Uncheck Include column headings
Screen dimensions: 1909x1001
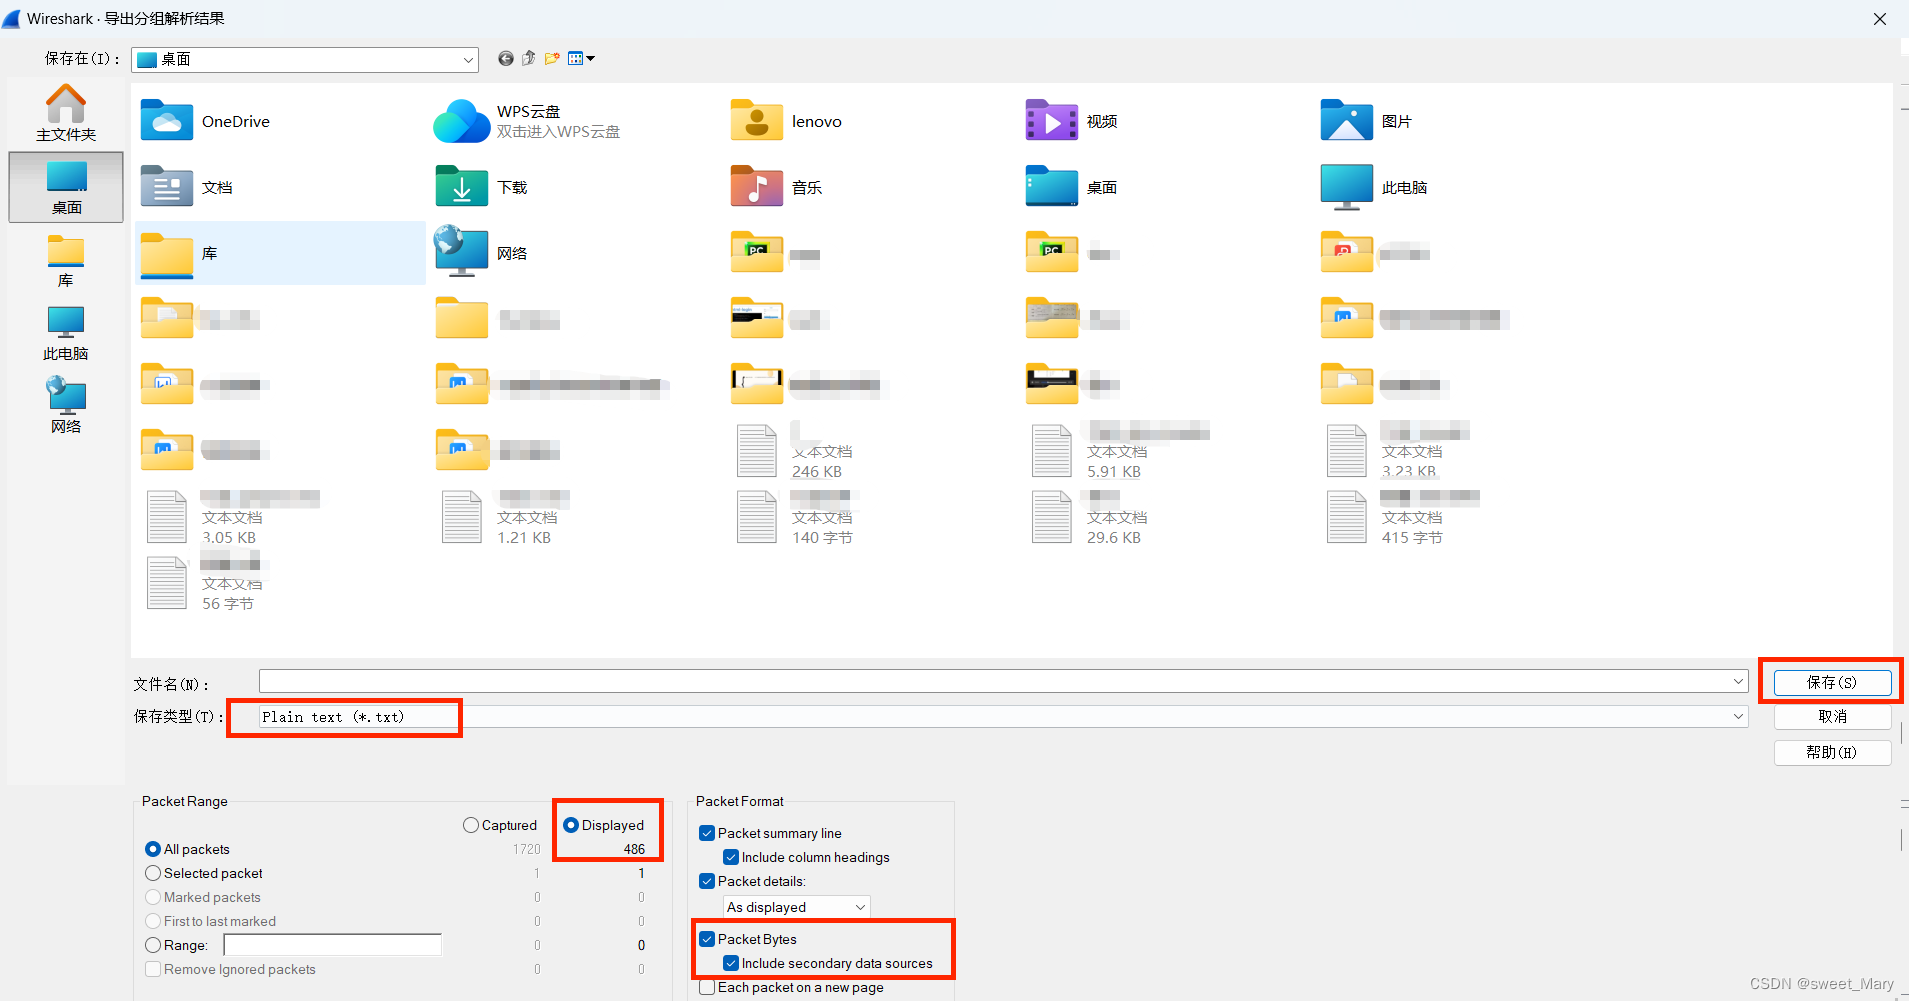pos(731,857)
